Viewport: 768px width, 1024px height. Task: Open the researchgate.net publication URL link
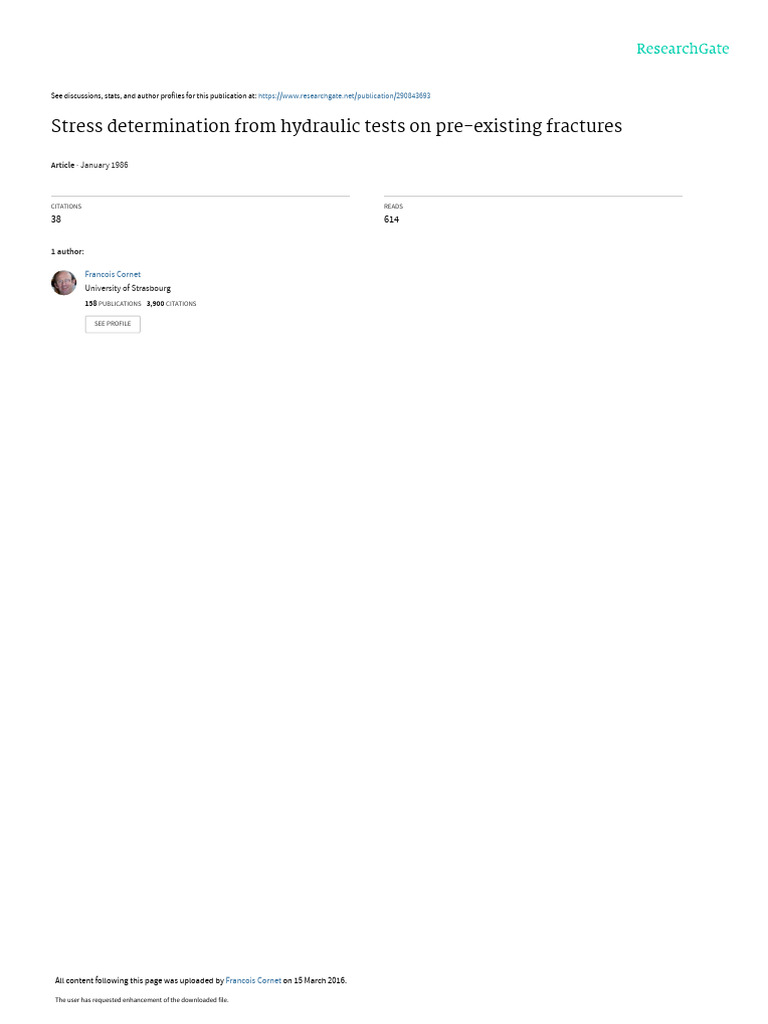344,95
